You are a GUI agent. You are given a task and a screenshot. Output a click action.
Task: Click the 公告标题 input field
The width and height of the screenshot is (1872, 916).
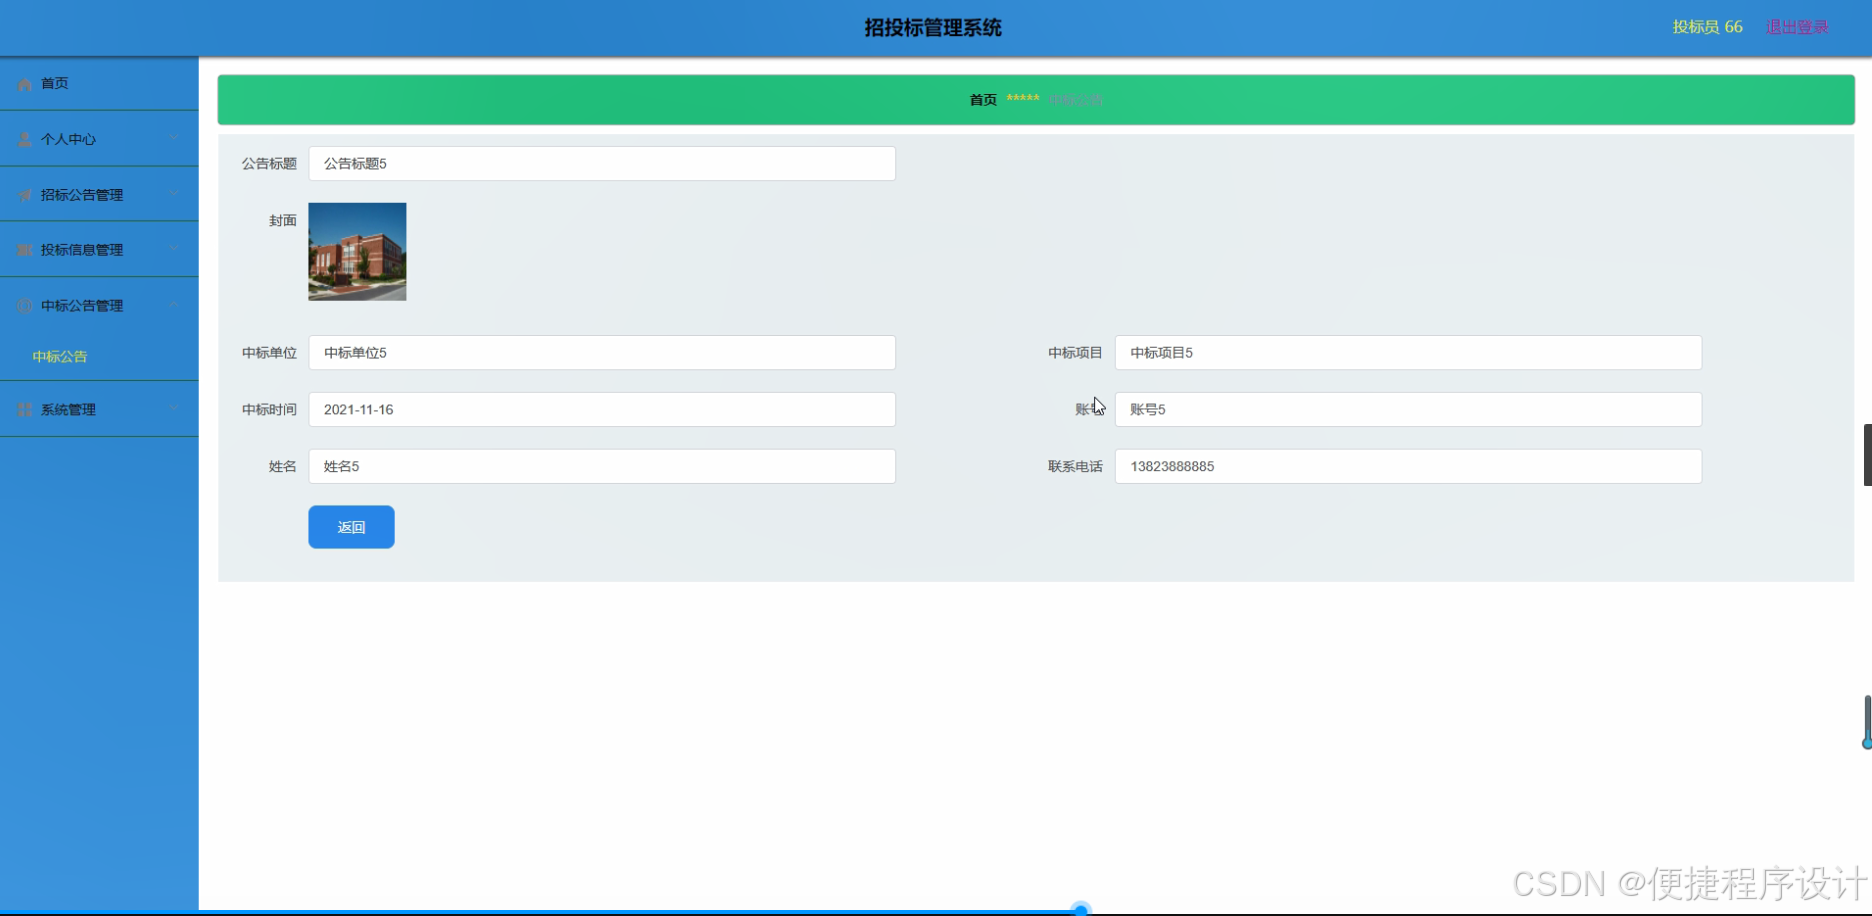(602, 164)
